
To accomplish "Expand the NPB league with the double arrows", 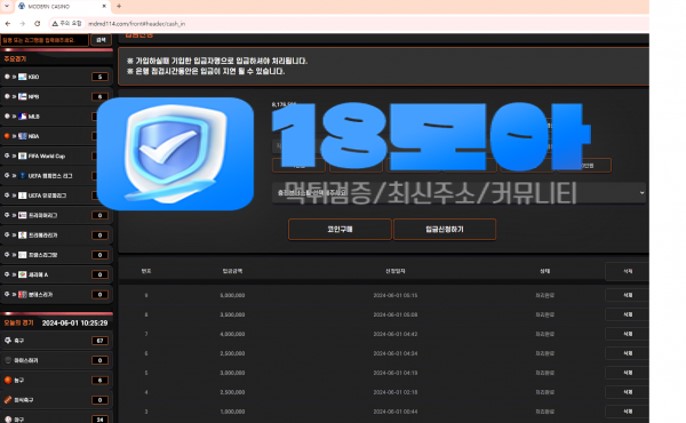I will (x=14, y=96).
